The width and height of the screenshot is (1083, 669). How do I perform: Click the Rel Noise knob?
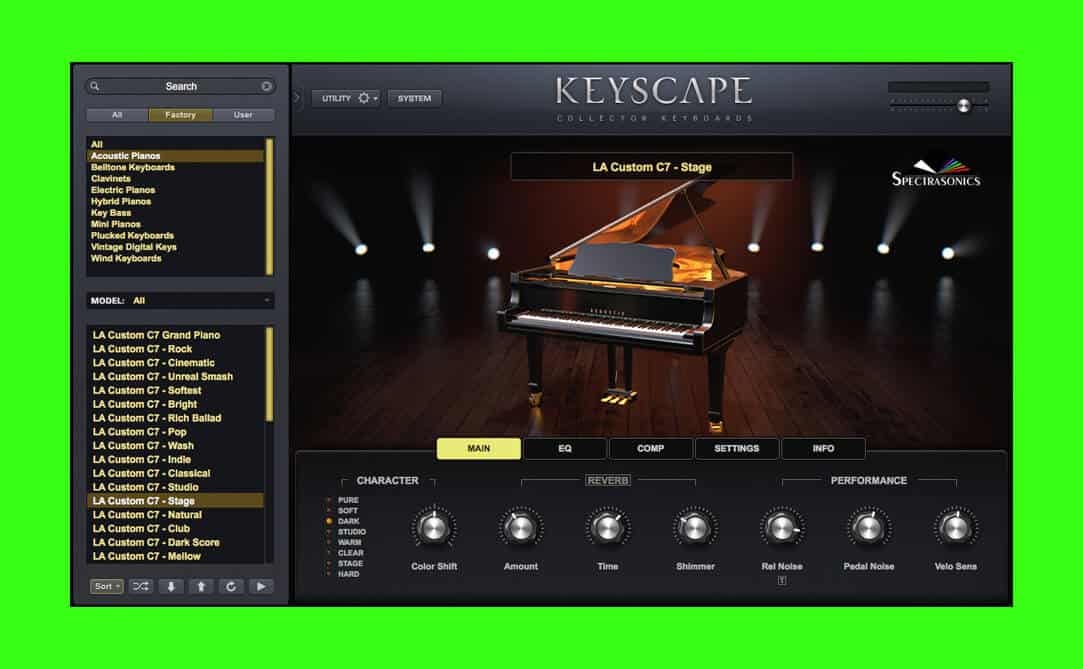click(x=782, y=528)
